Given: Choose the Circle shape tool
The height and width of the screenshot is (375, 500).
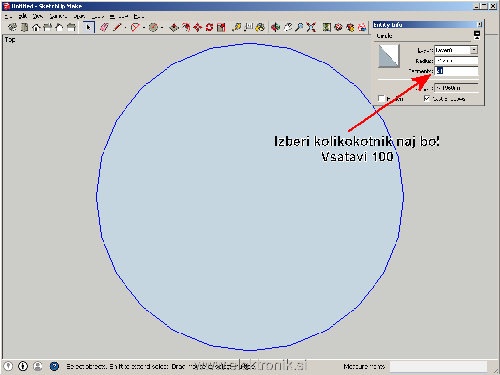Looking at the screenshot, I should point(153,27).
